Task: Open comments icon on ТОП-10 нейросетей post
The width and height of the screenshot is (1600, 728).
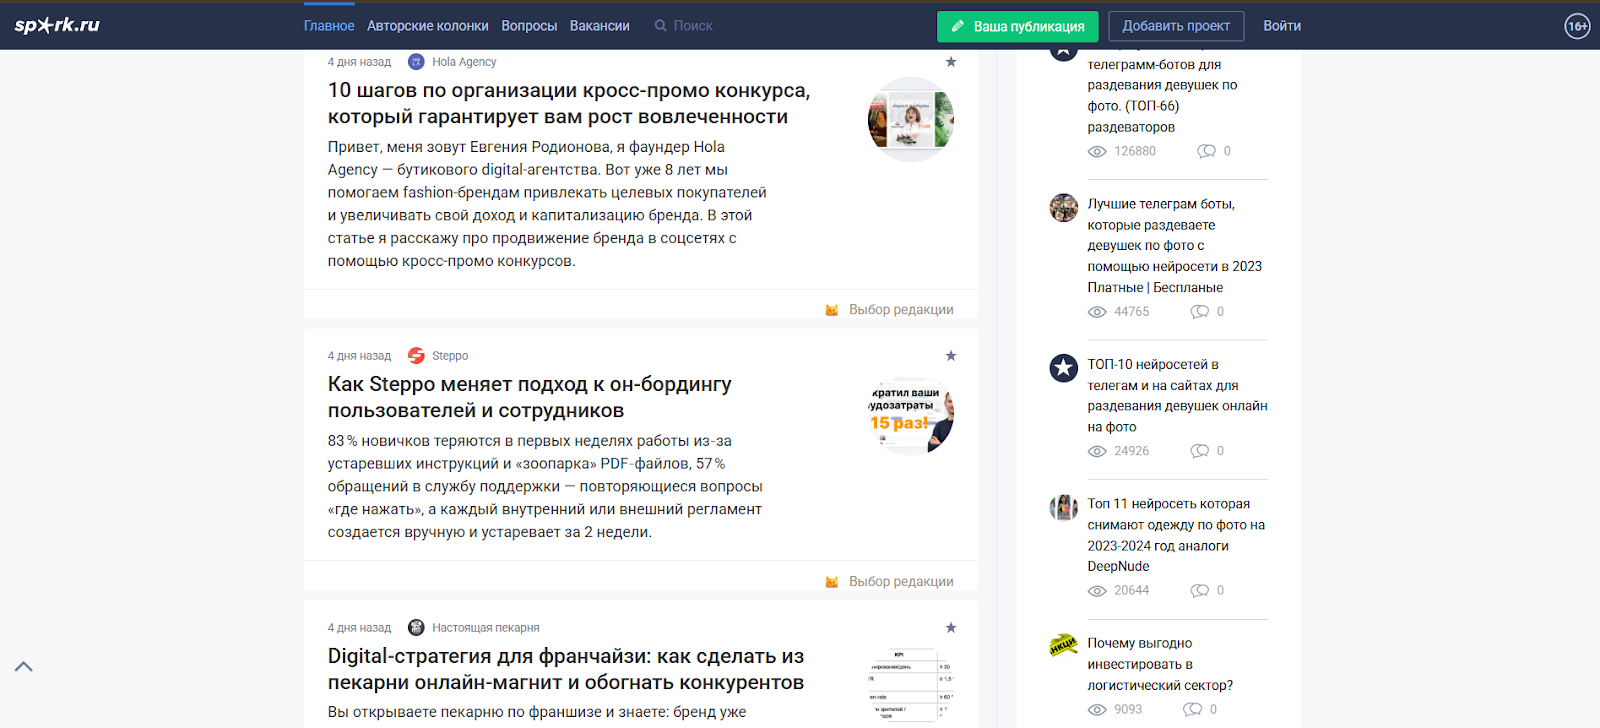Action: pos(1200,451)
